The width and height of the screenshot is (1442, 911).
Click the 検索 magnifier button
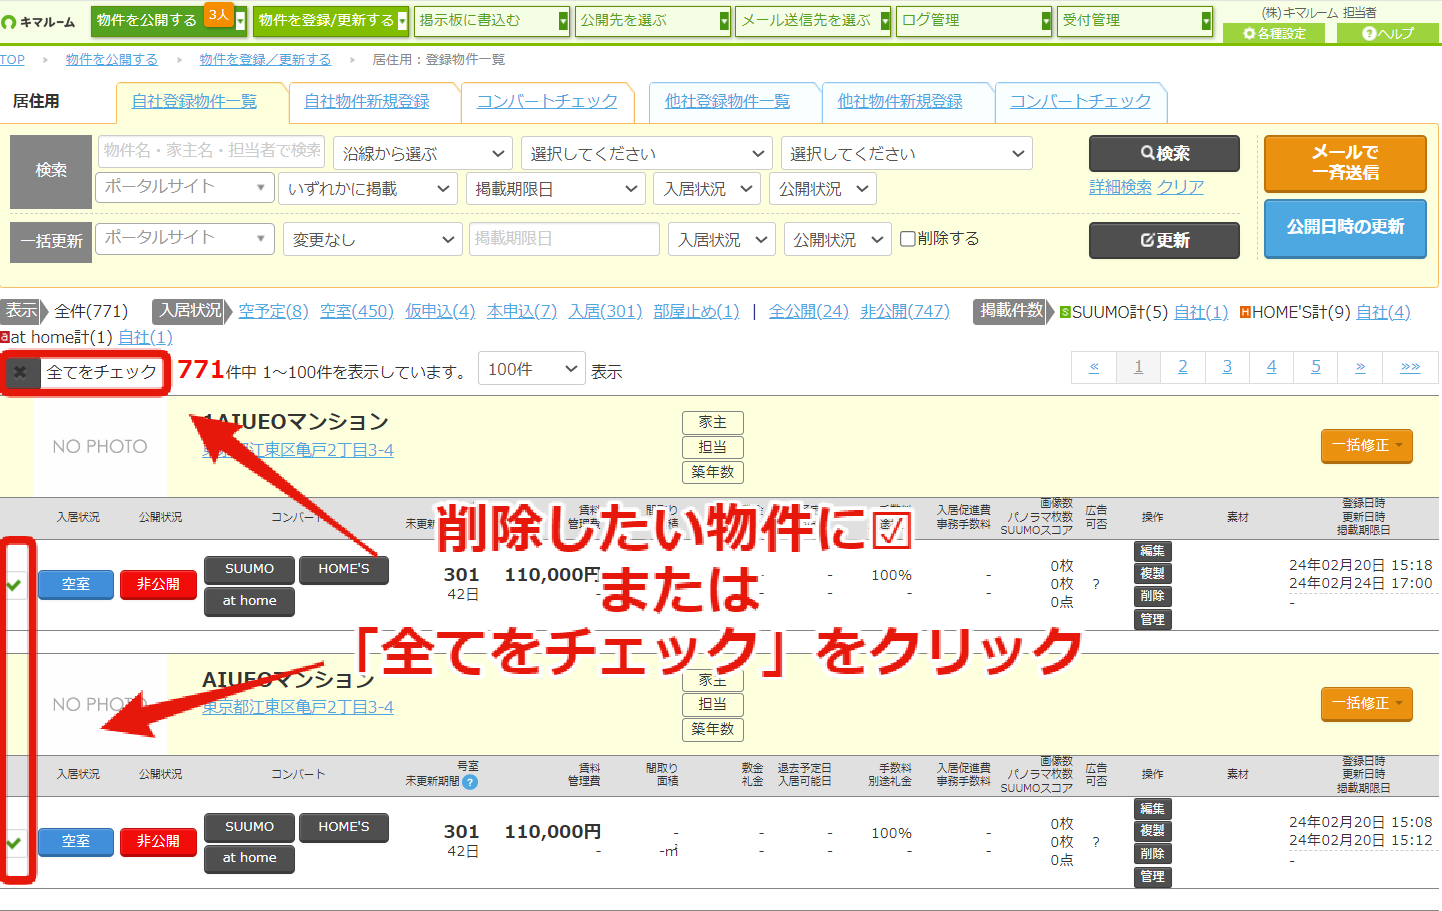click(1164, 153)
